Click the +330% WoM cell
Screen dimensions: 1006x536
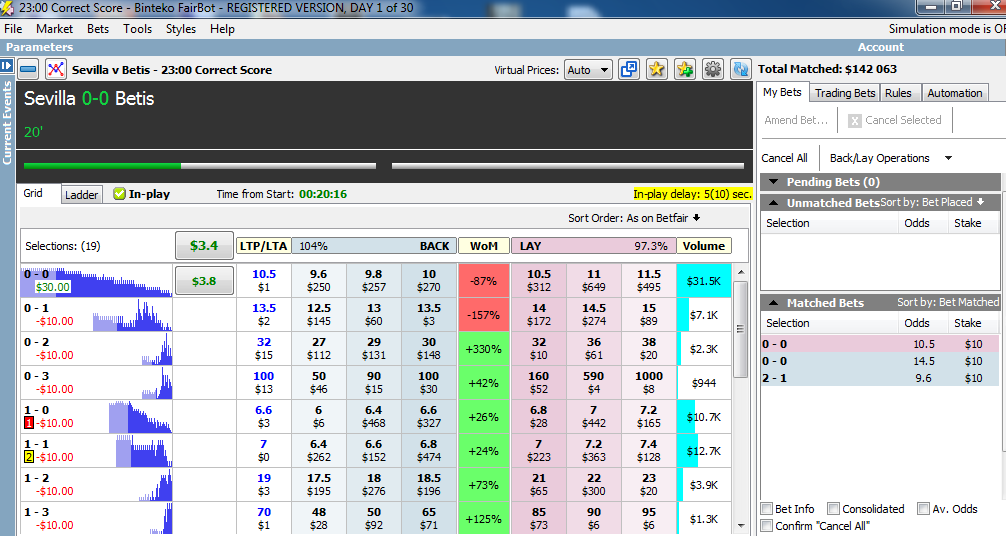coord(484,349)
